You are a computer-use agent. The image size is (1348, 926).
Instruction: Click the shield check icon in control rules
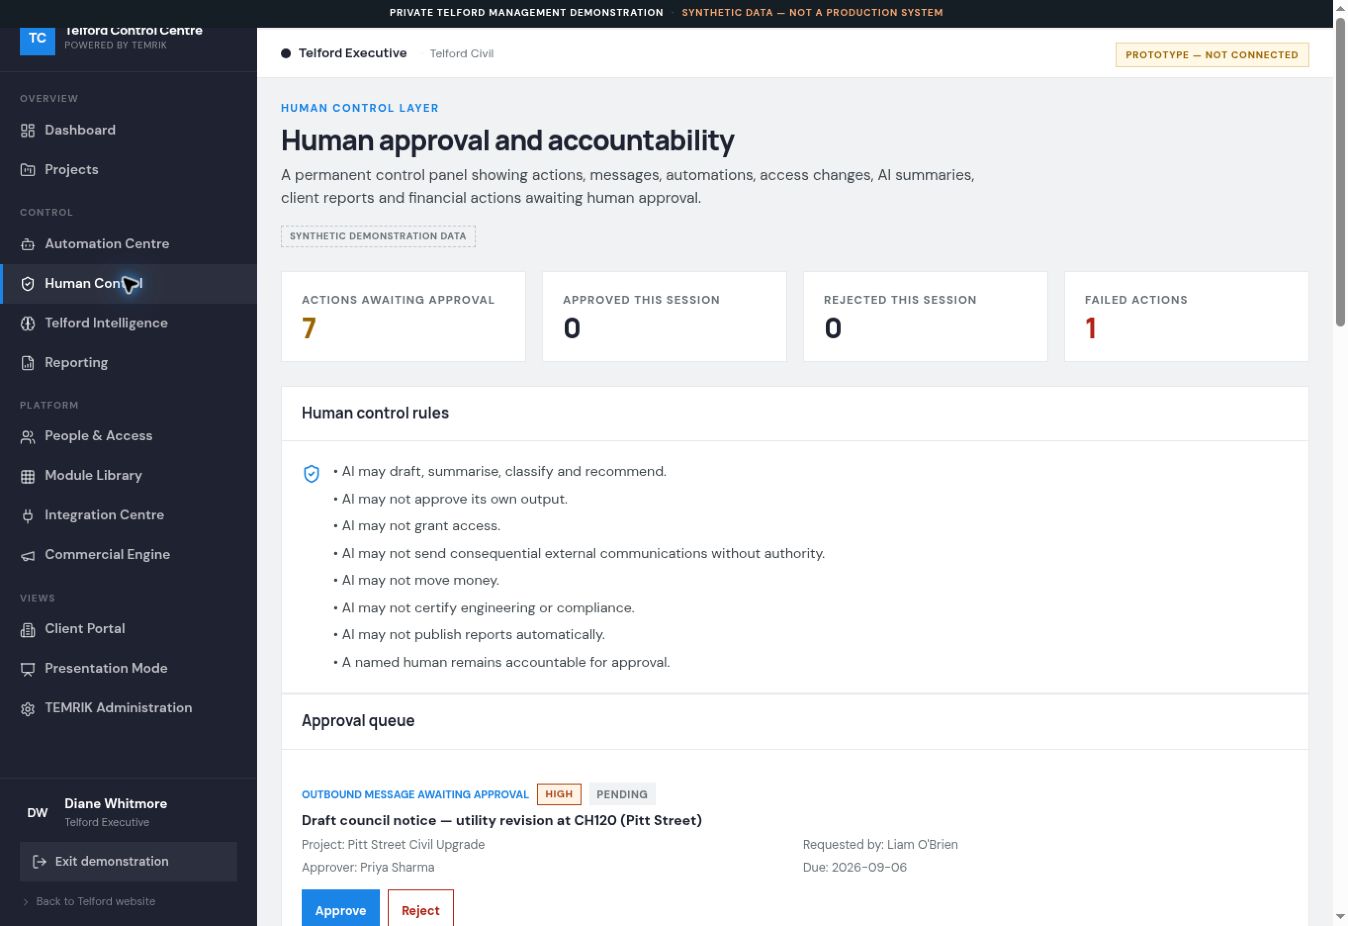coord(312,473)
